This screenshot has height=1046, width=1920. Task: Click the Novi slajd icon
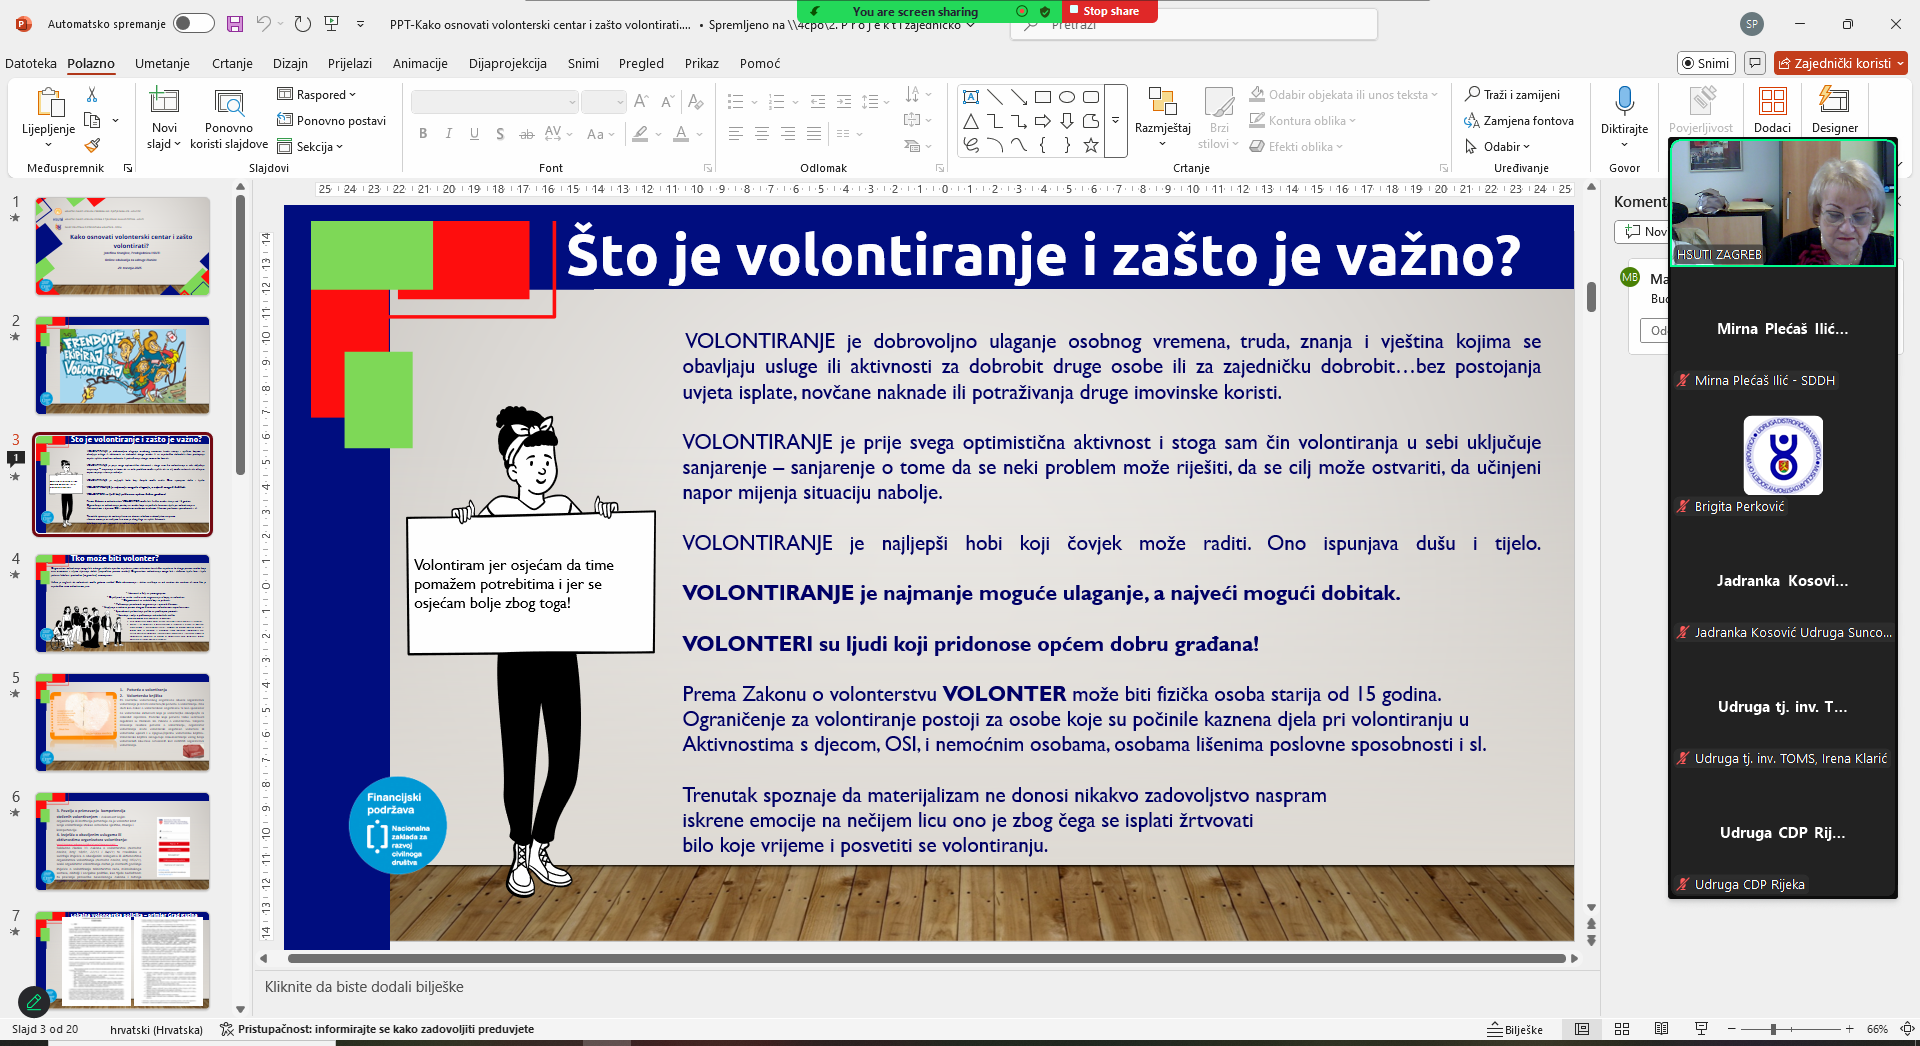coord(164,102)
